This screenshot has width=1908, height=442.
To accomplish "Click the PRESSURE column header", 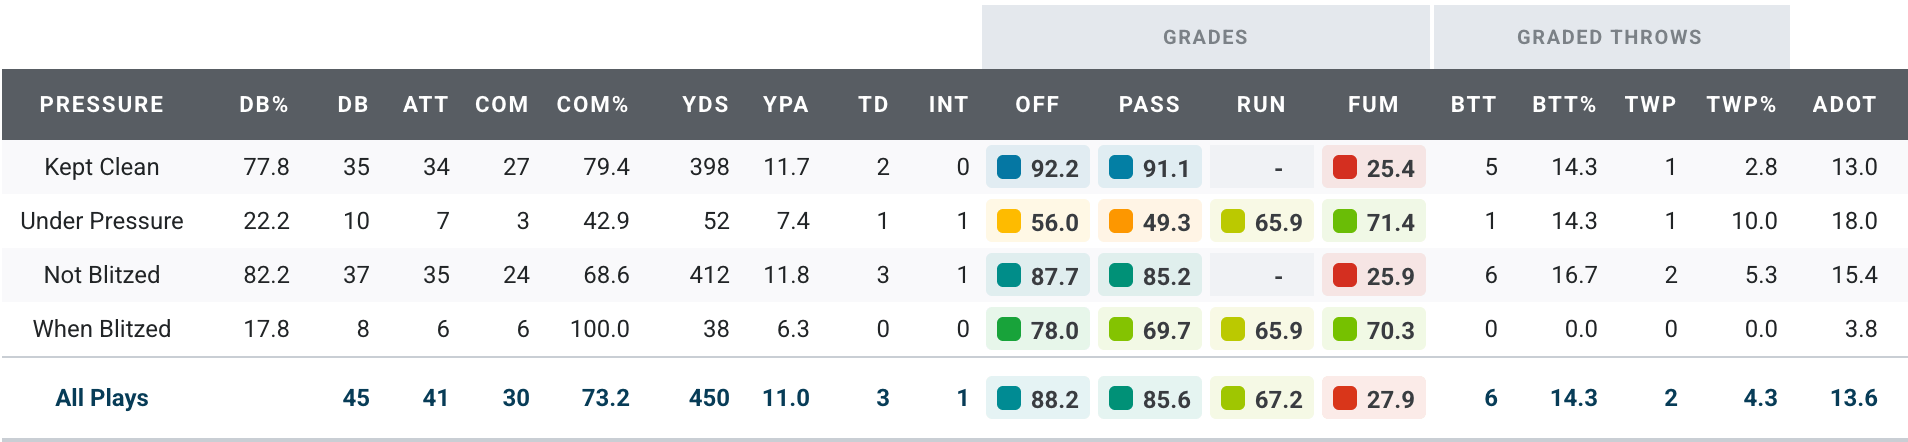I will [101, 105].
